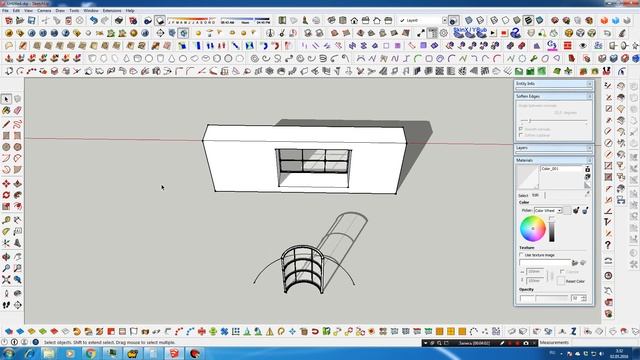Screen dimensions: 640x360
Task: Select the Orbit tool
Action: [x=6, y=257]
